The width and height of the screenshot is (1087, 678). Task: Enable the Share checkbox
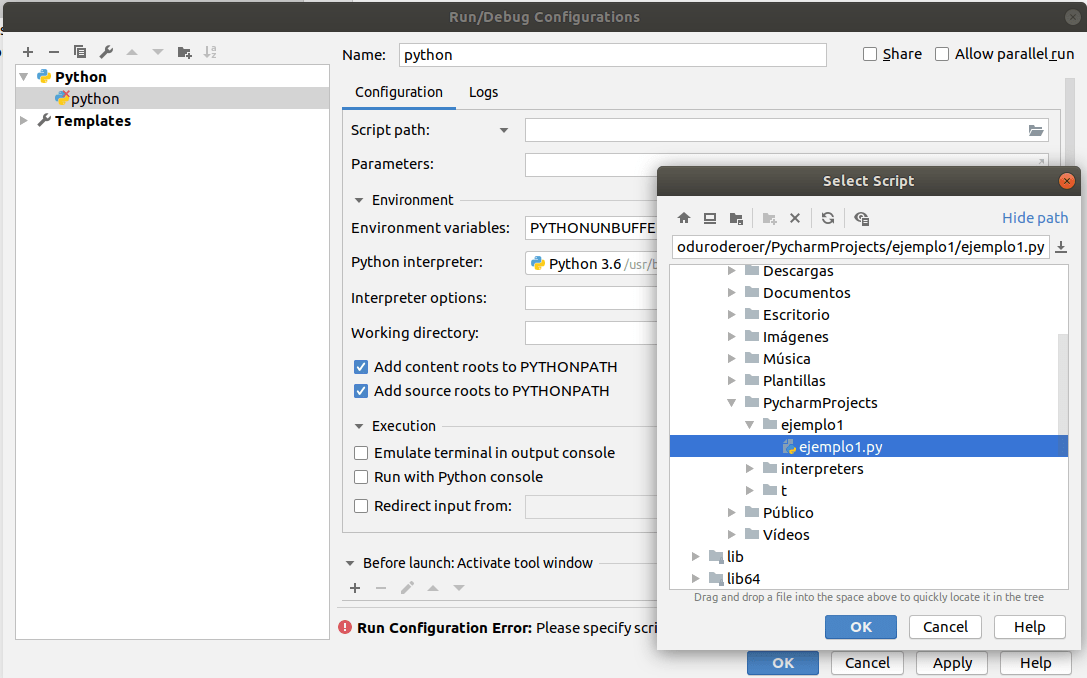[x=870, y=54]
